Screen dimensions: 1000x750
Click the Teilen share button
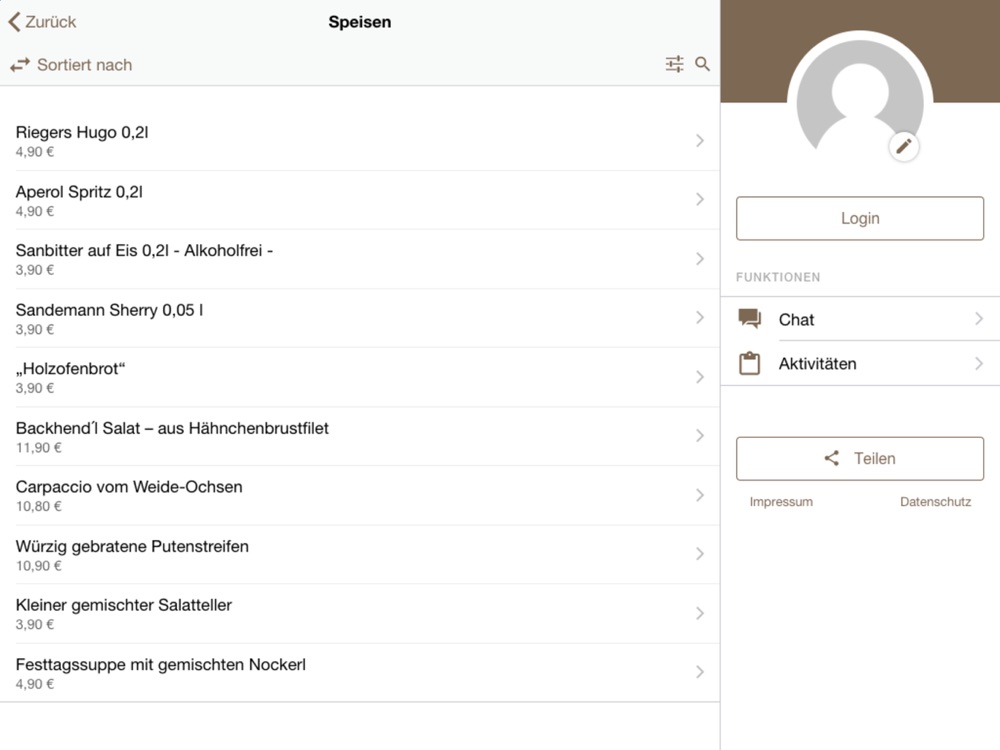click(x=860, y=459)
